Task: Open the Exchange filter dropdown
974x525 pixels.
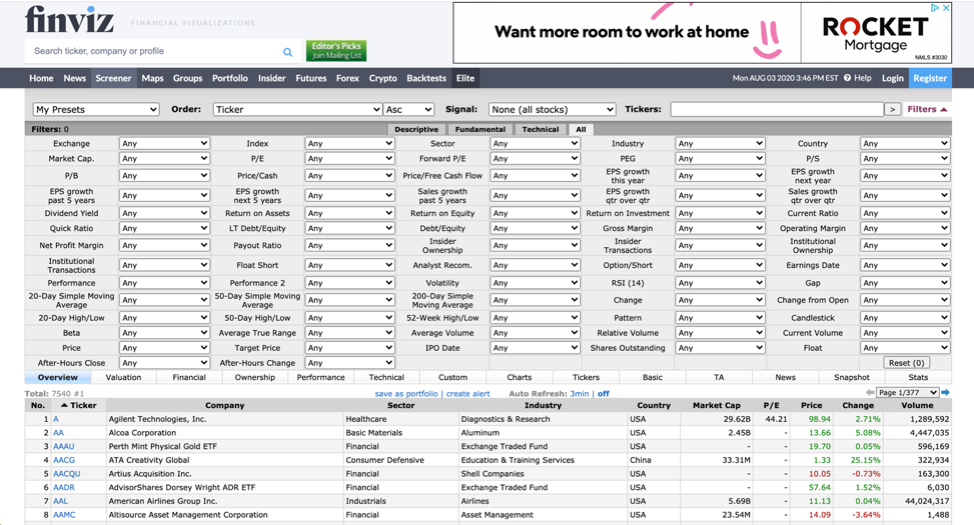Action: (164, 144)
